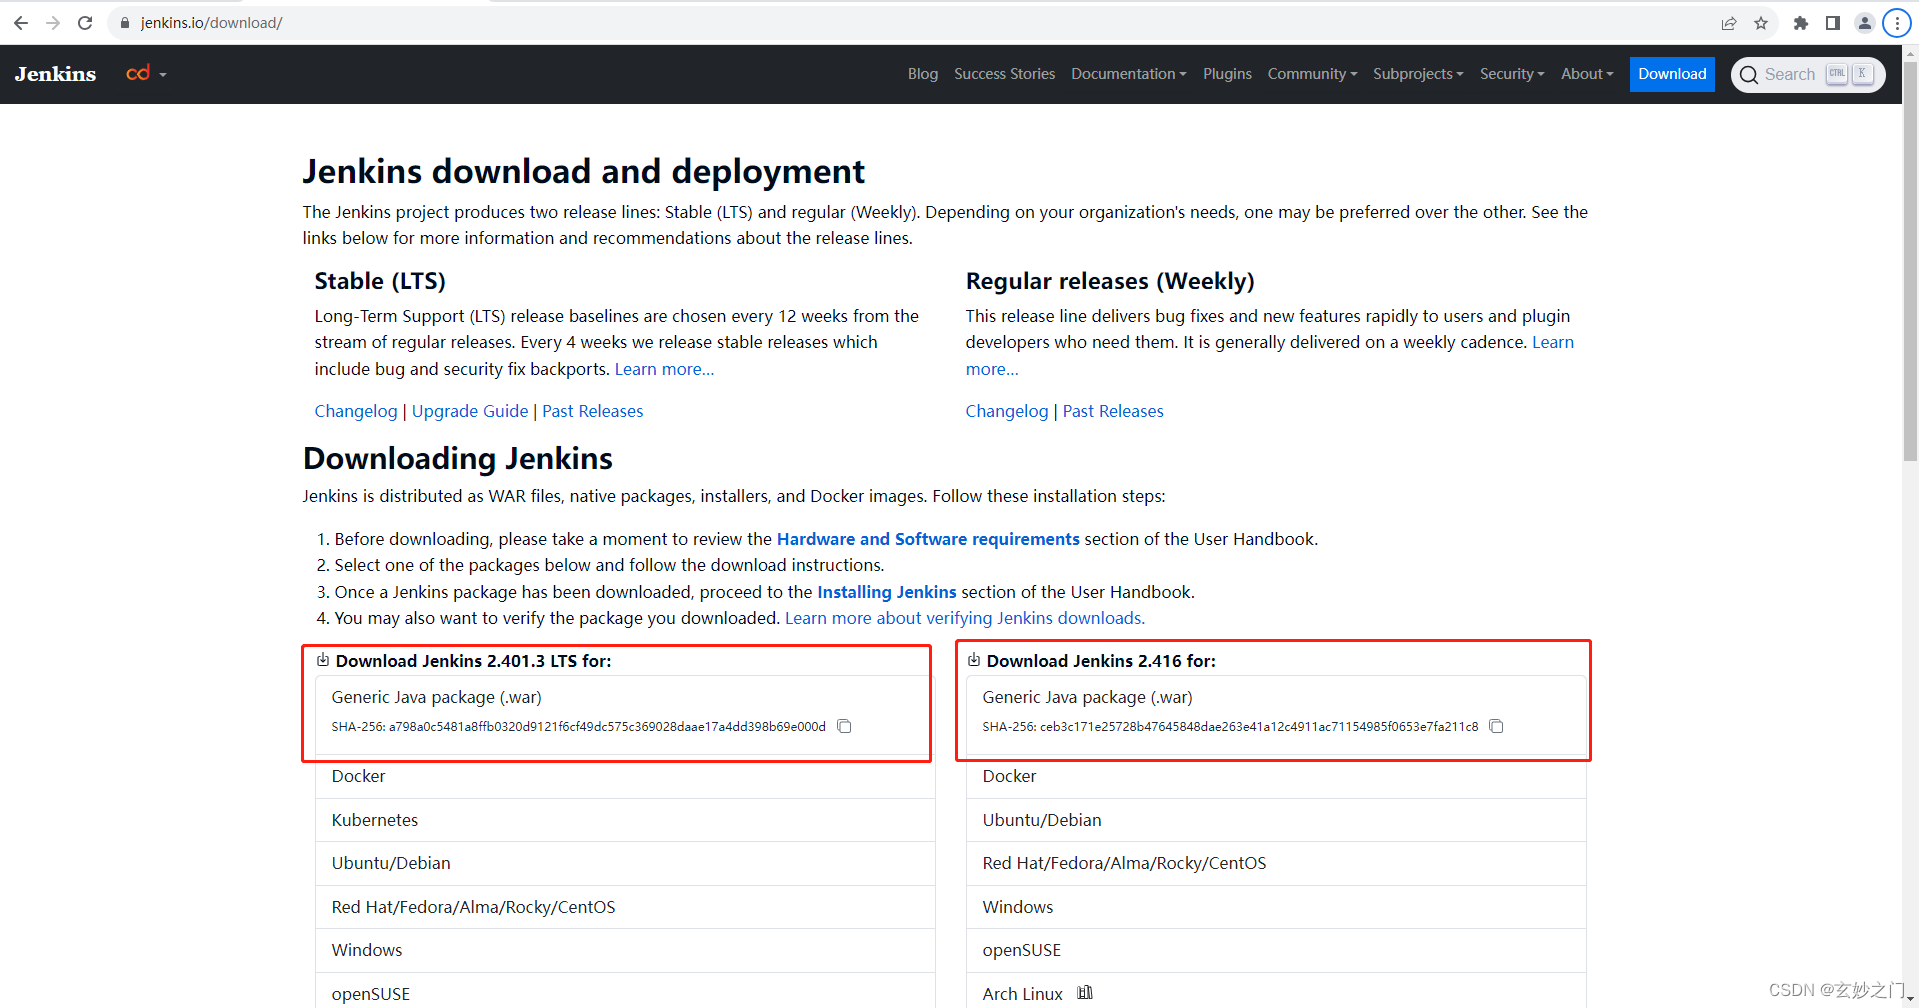Open the browser profile avatar
The height and width of the screenshot is (1008, 1919).
point(1865,23)
